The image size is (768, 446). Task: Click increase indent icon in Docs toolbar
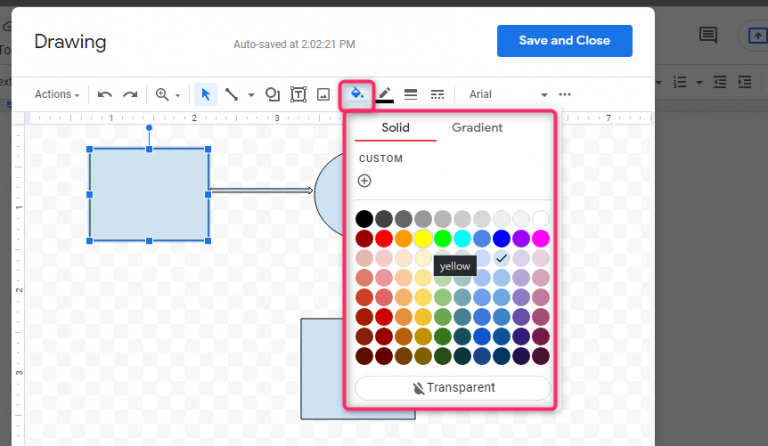(x=744, y=82)
